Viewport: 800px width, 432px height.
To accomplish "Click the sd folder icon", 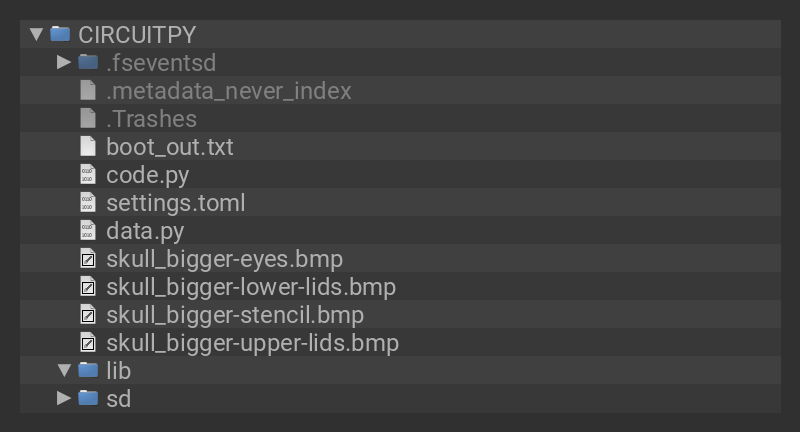I will 88,399.
